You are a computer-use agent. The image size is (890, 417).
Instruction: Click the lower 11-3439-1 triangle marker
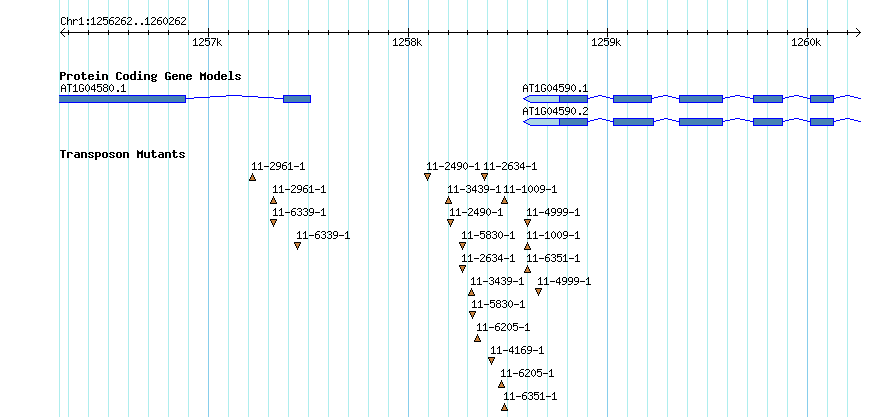coord(472,292)
